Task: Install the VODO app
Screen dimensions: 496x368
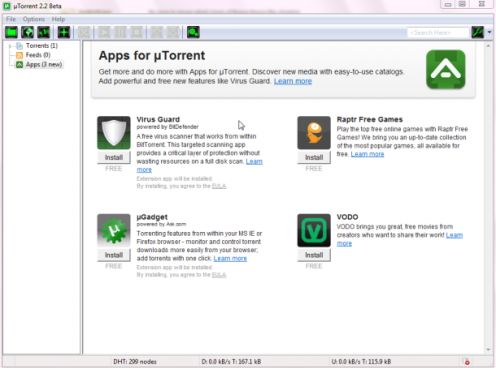Action: 314,255
